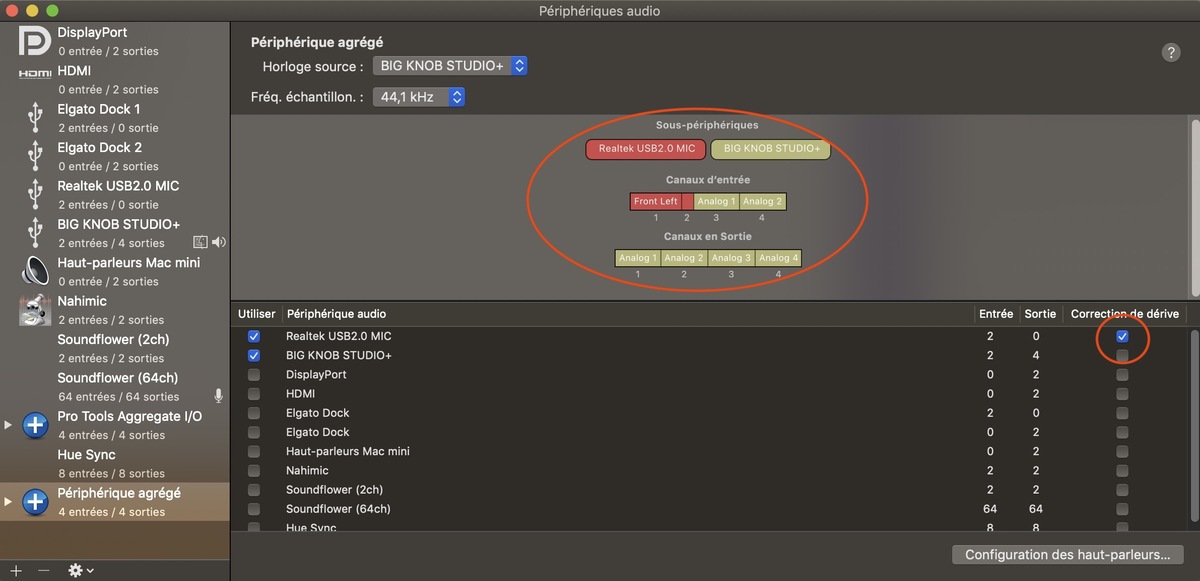Uncheck Utiliser for BIG KNOB STUDIO+
The image size is (1200, 581).
pyautogui.click(x=254, y=356)
